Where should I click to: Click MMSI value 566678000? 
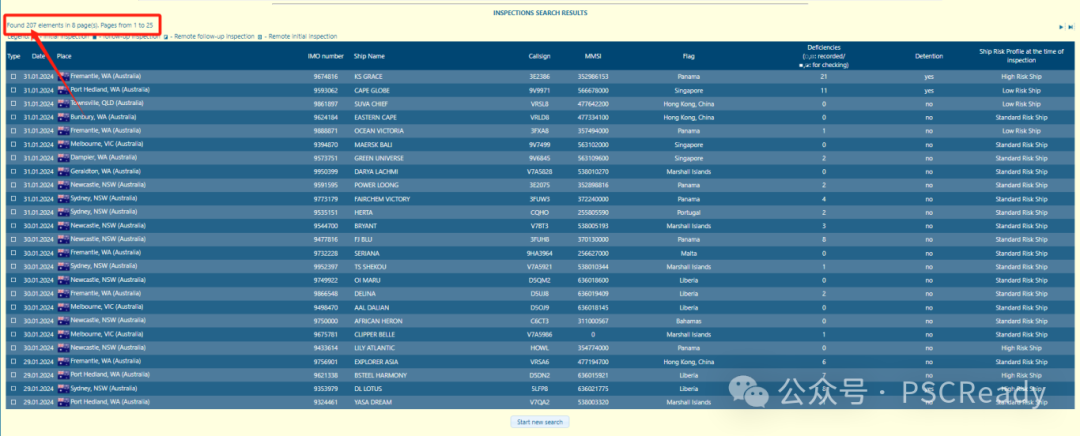pos(593,90)
